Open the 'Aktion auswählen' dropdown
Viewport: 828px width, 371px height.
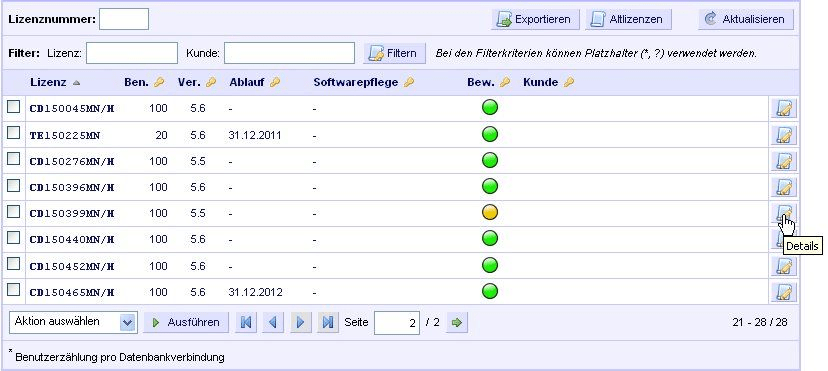tap(73, 322)
